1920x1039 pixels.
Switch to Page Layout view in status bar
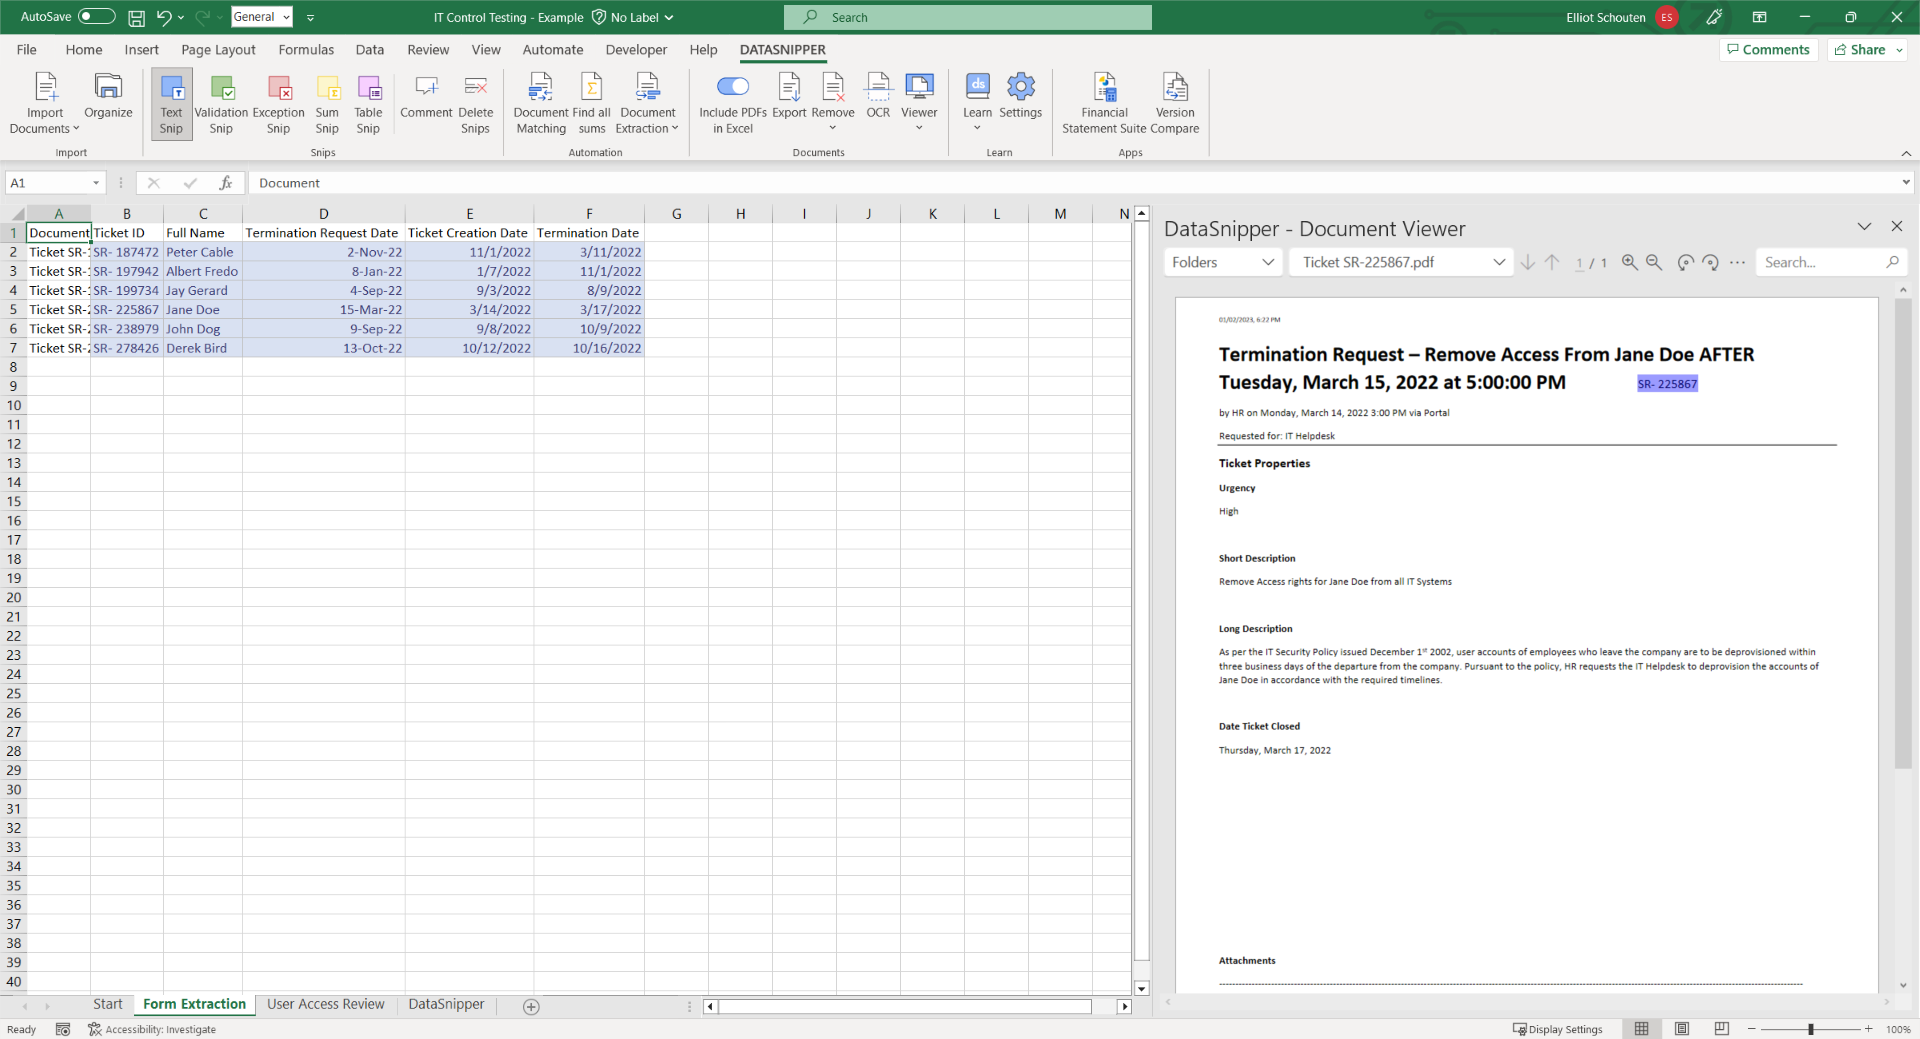point(1682,1029)
